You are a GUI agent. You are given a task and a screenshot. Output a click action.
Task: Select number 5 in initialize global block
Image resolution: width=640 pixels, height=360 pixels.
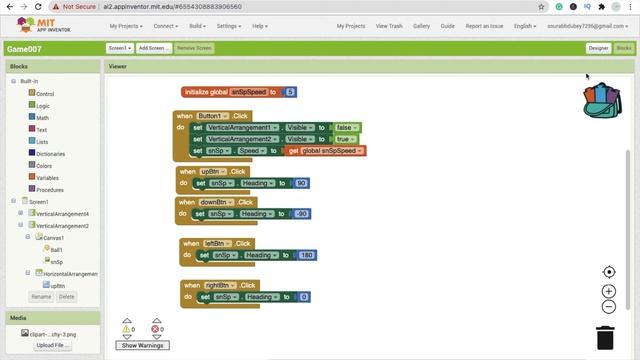point(290,92)
